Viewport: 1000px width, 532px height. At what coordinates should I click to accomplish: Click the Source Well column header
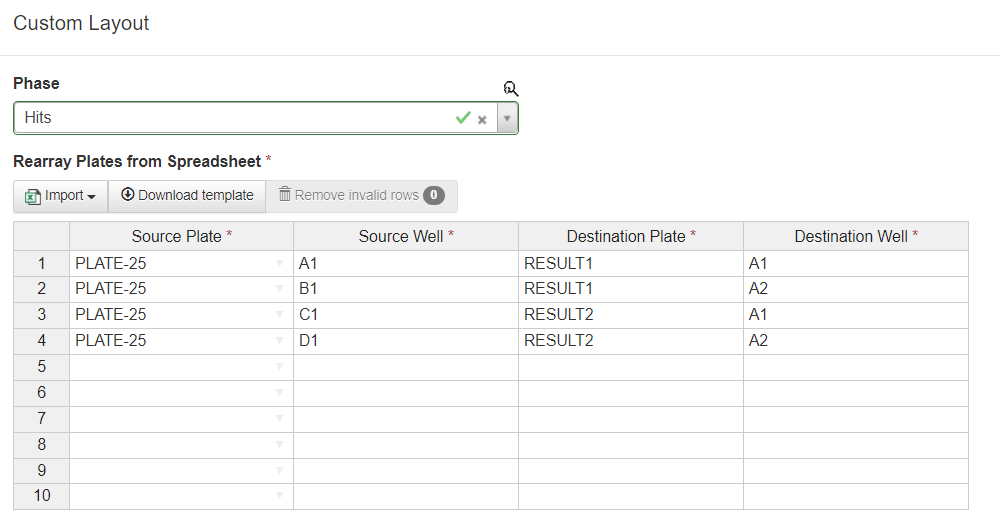point(405,237)
